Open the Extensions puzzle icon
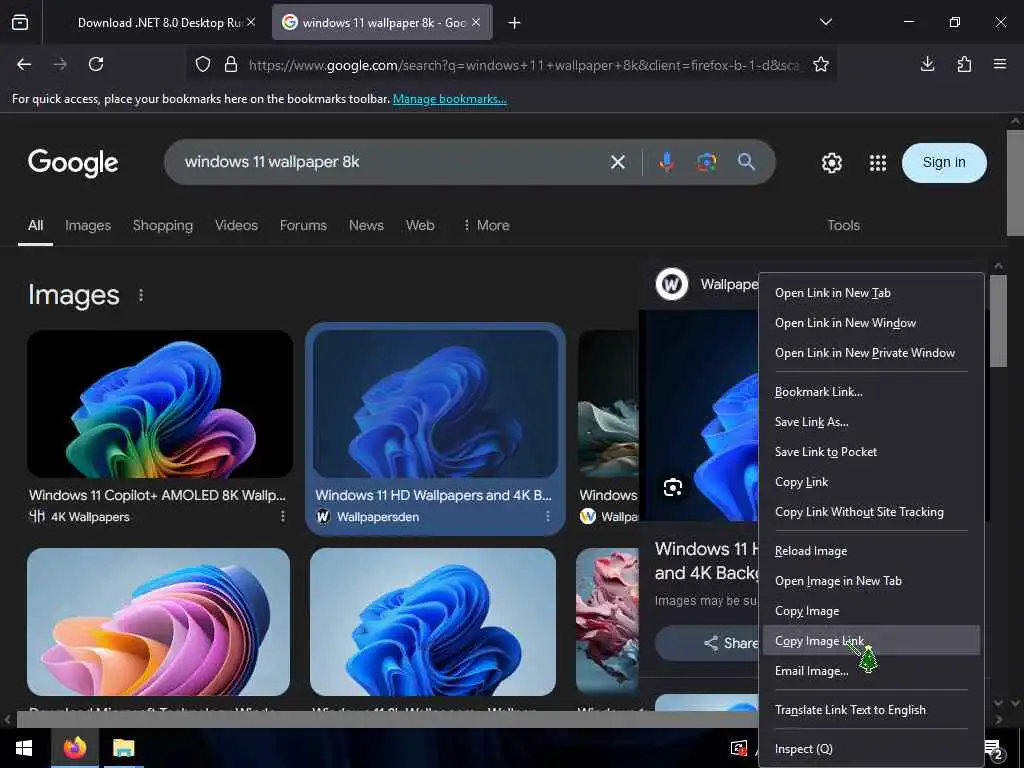1024x768 pixels. point(964,64)
